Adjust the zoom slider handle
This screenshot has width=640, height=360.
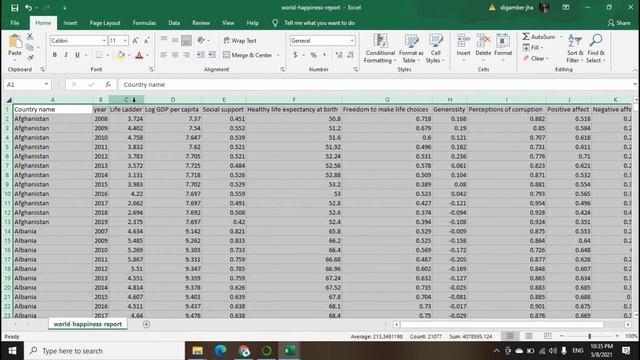pyautogui.click(x=589, y=336)
